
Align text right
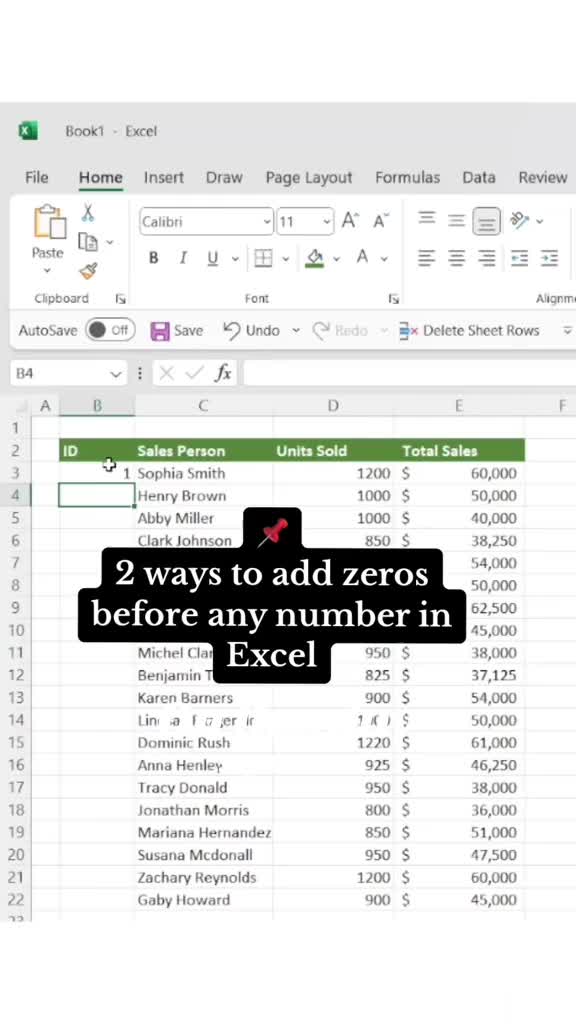(487, 258)
